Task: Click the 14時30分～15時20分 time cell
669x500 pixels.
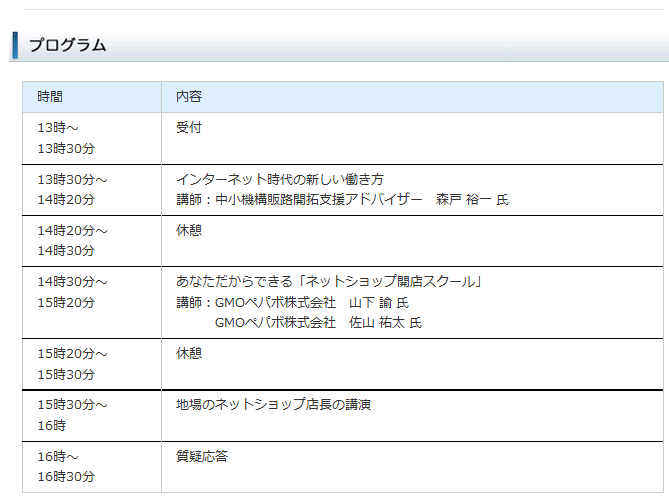Action: (92, 302)
